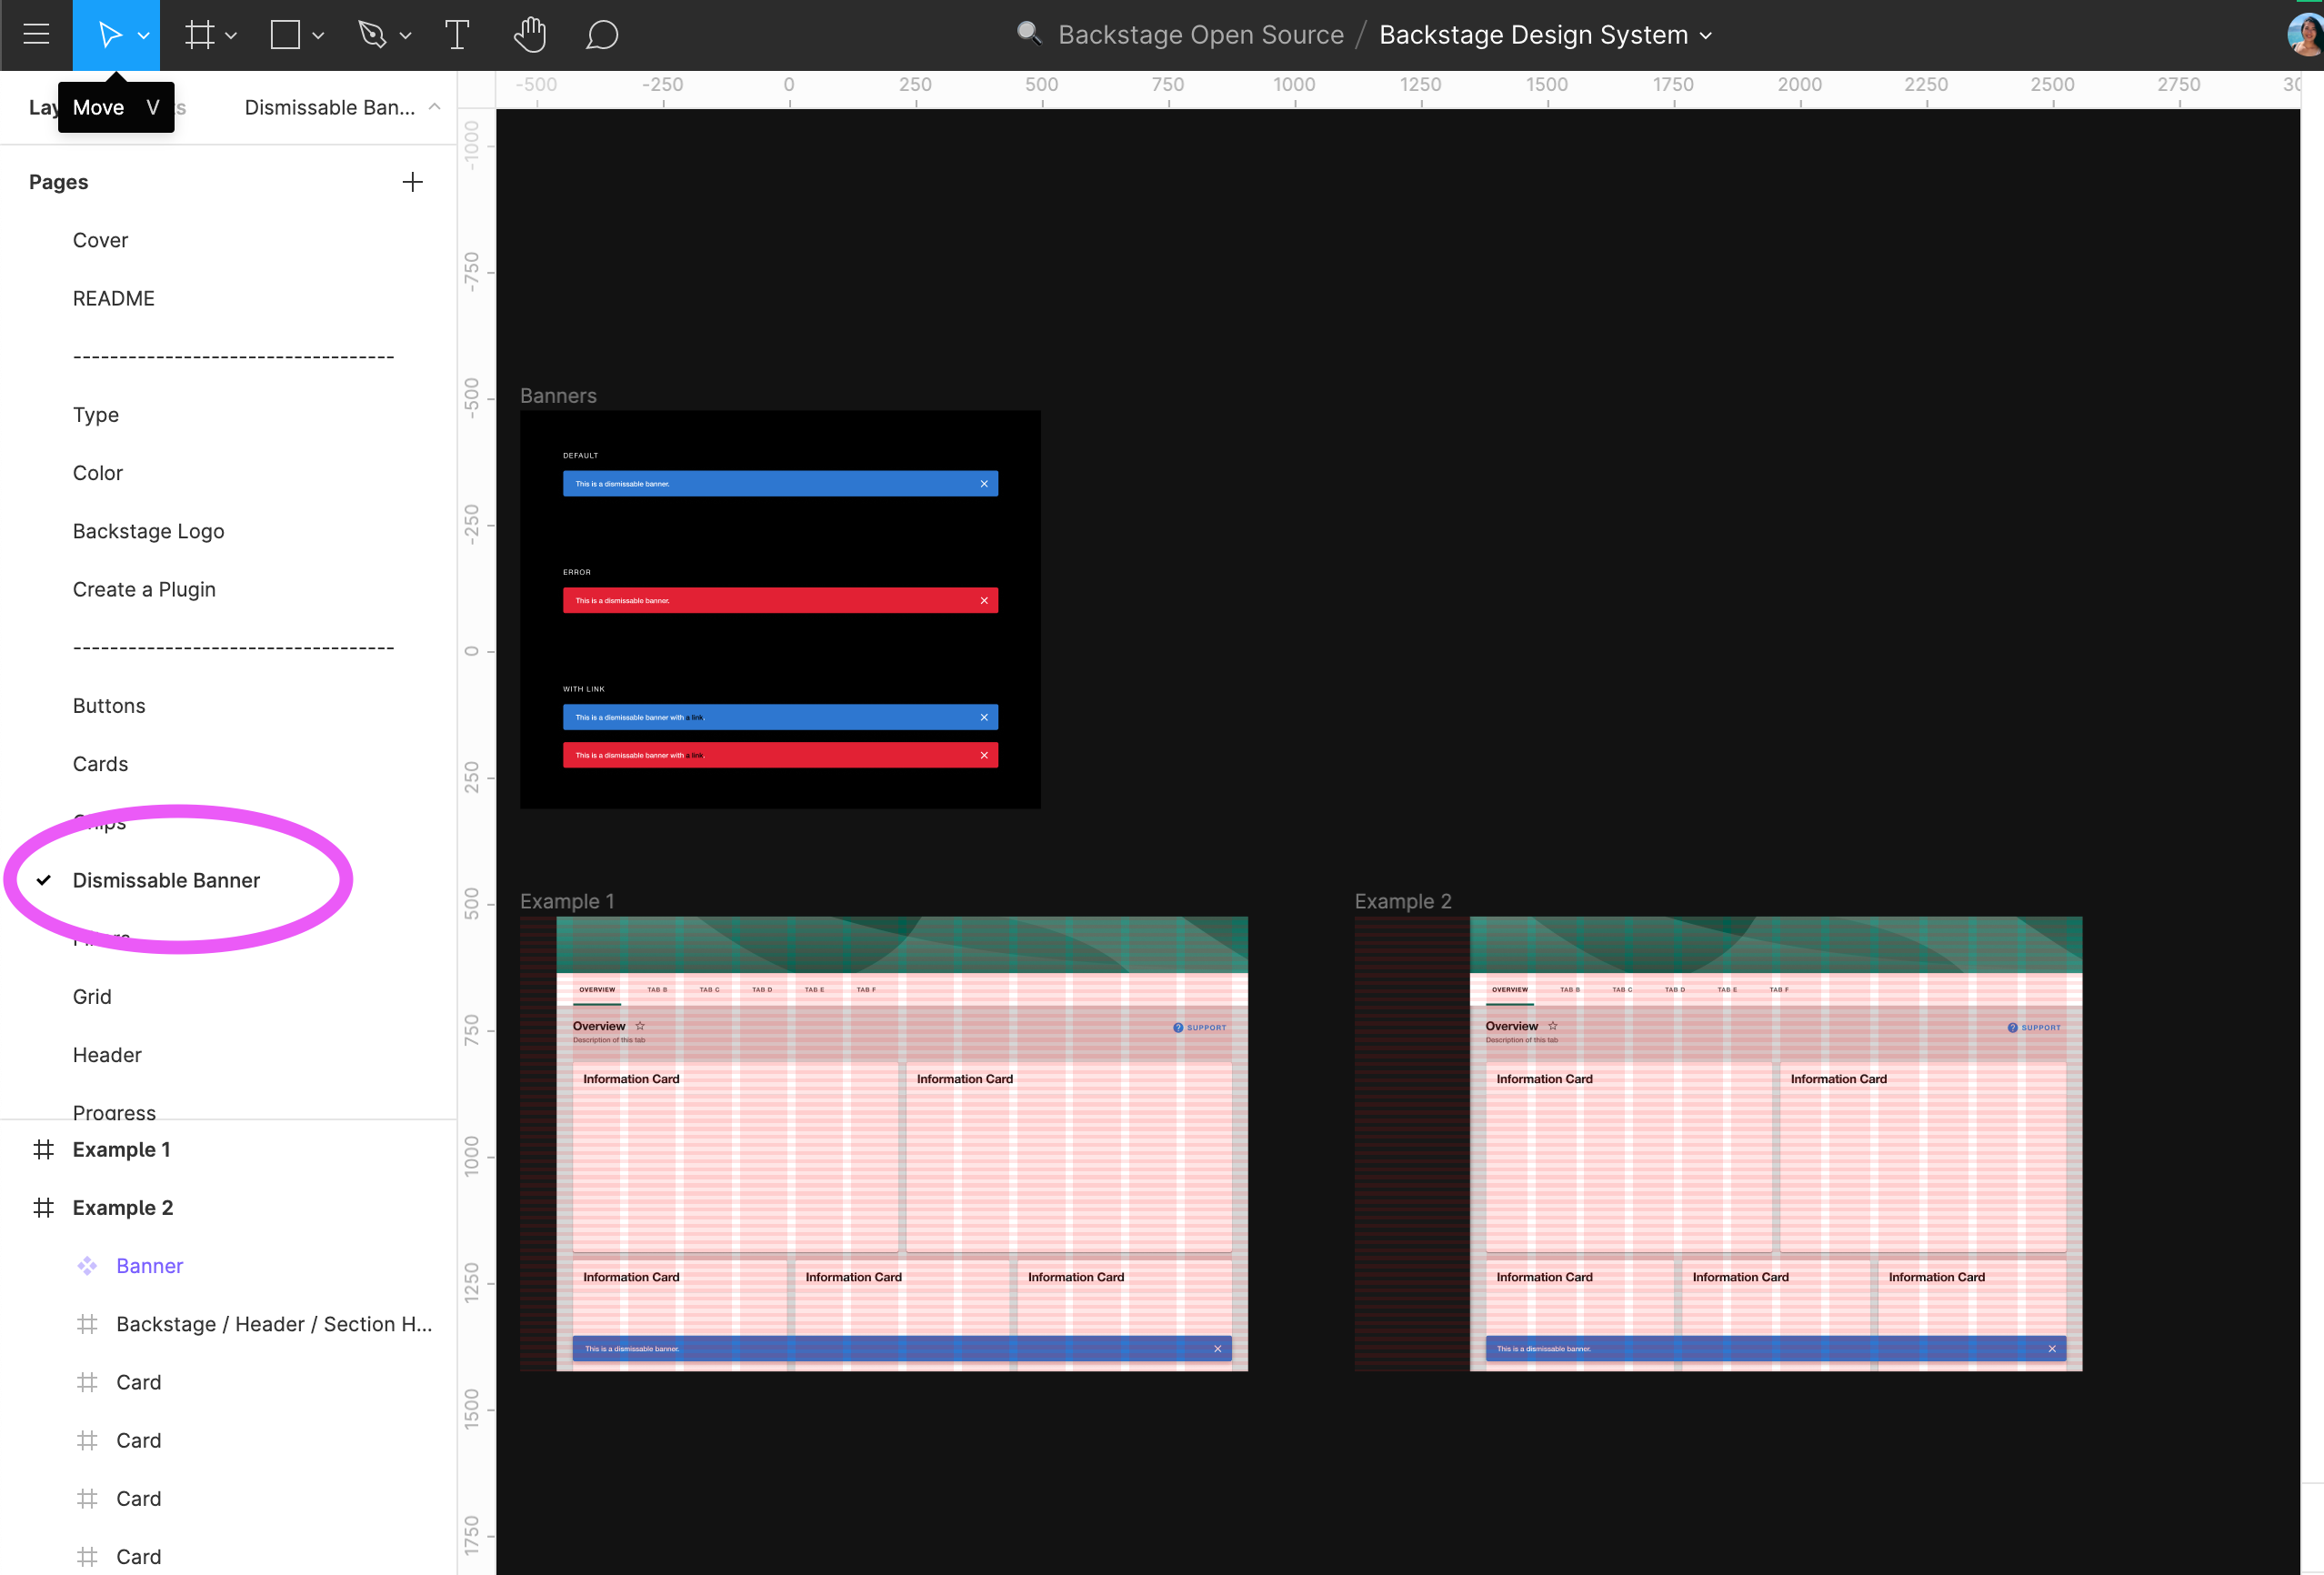Collapse the Dismissable Banner layers section
This screenshot has width=2324, height=1575.
434,107
